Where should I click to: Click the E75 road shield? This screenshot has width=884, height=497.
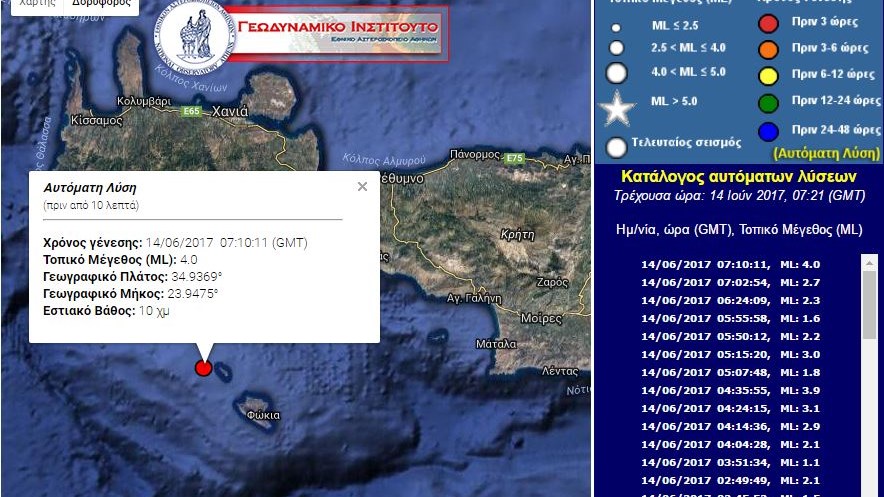(x=514, y=158)
